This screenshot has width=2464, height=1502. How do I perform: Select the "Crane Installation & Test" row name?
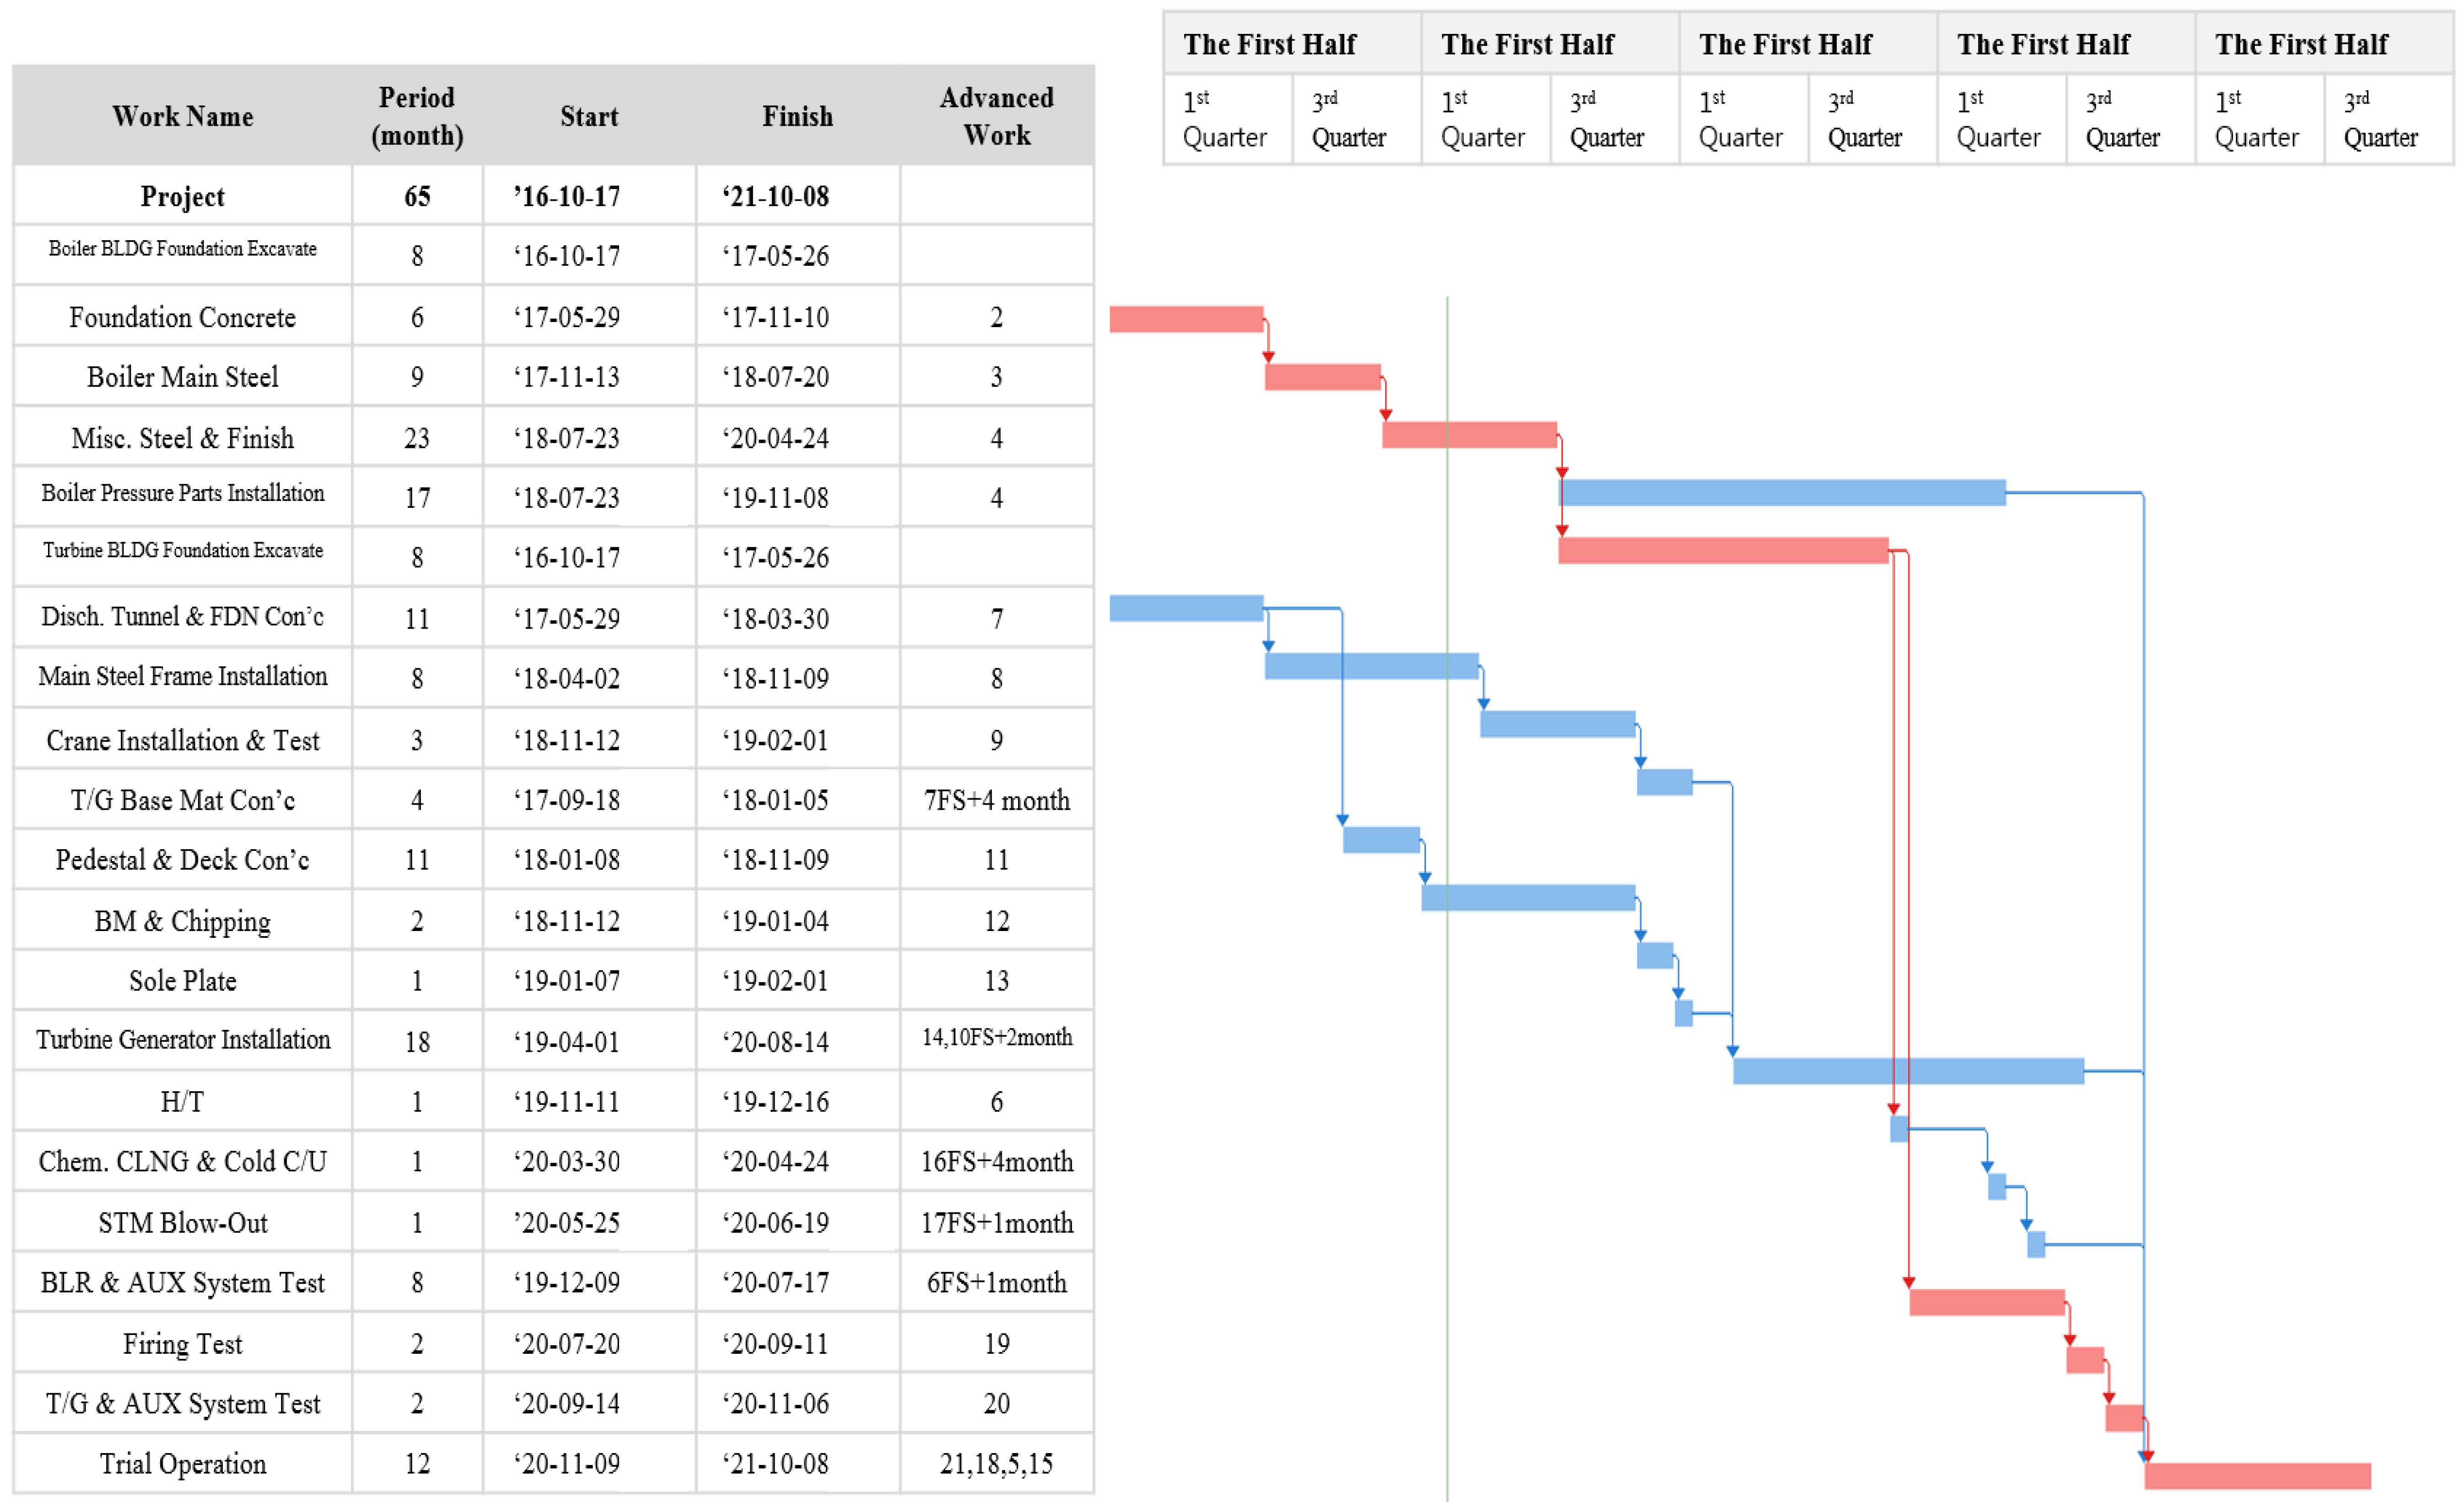point(182,740)
